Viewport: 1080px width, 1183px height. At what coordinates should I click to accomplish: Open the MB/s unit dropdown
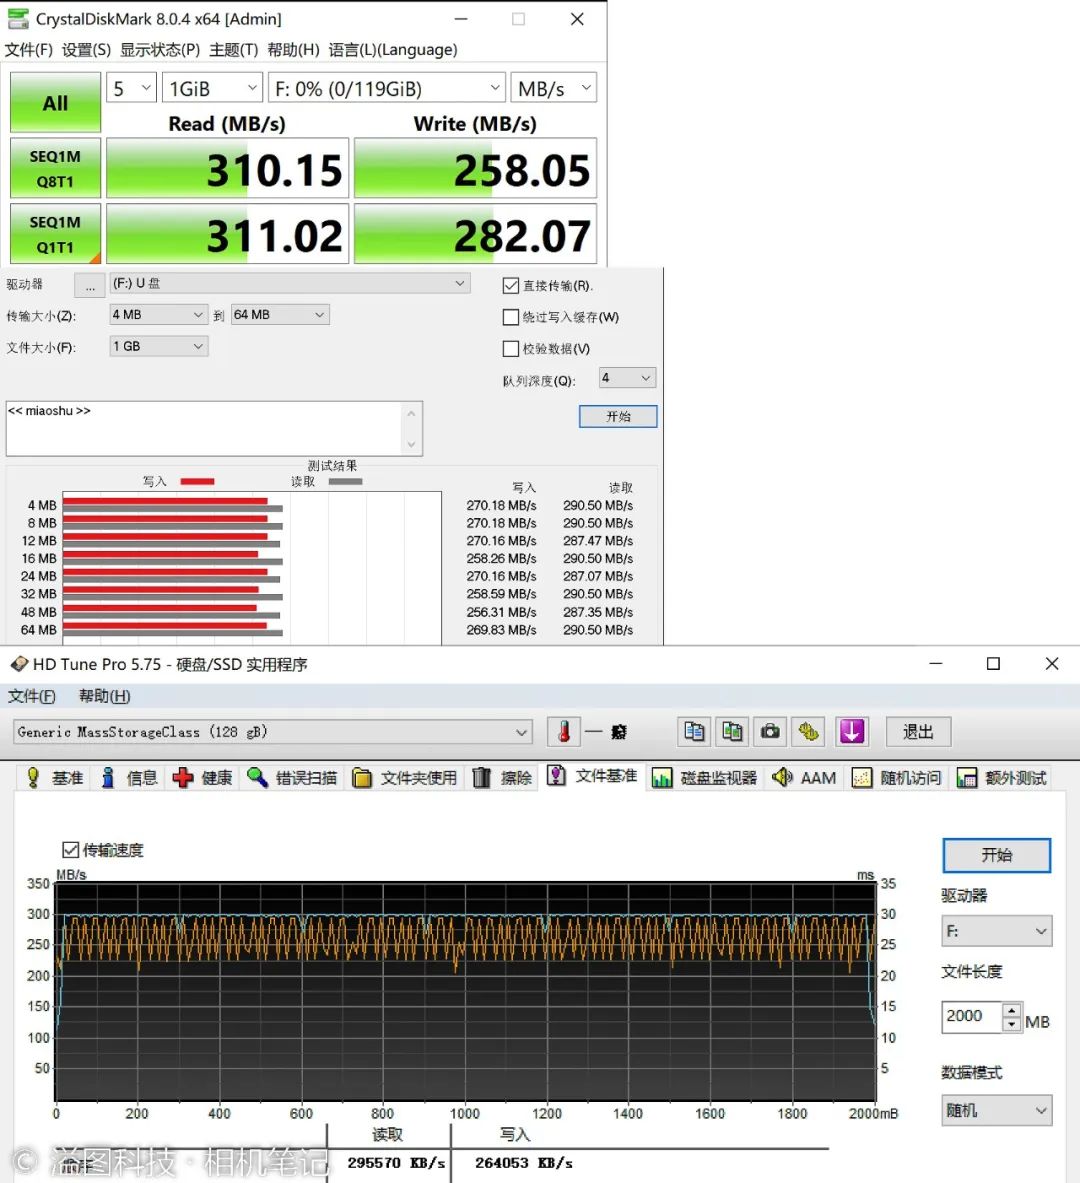click(x=554, y=88)
